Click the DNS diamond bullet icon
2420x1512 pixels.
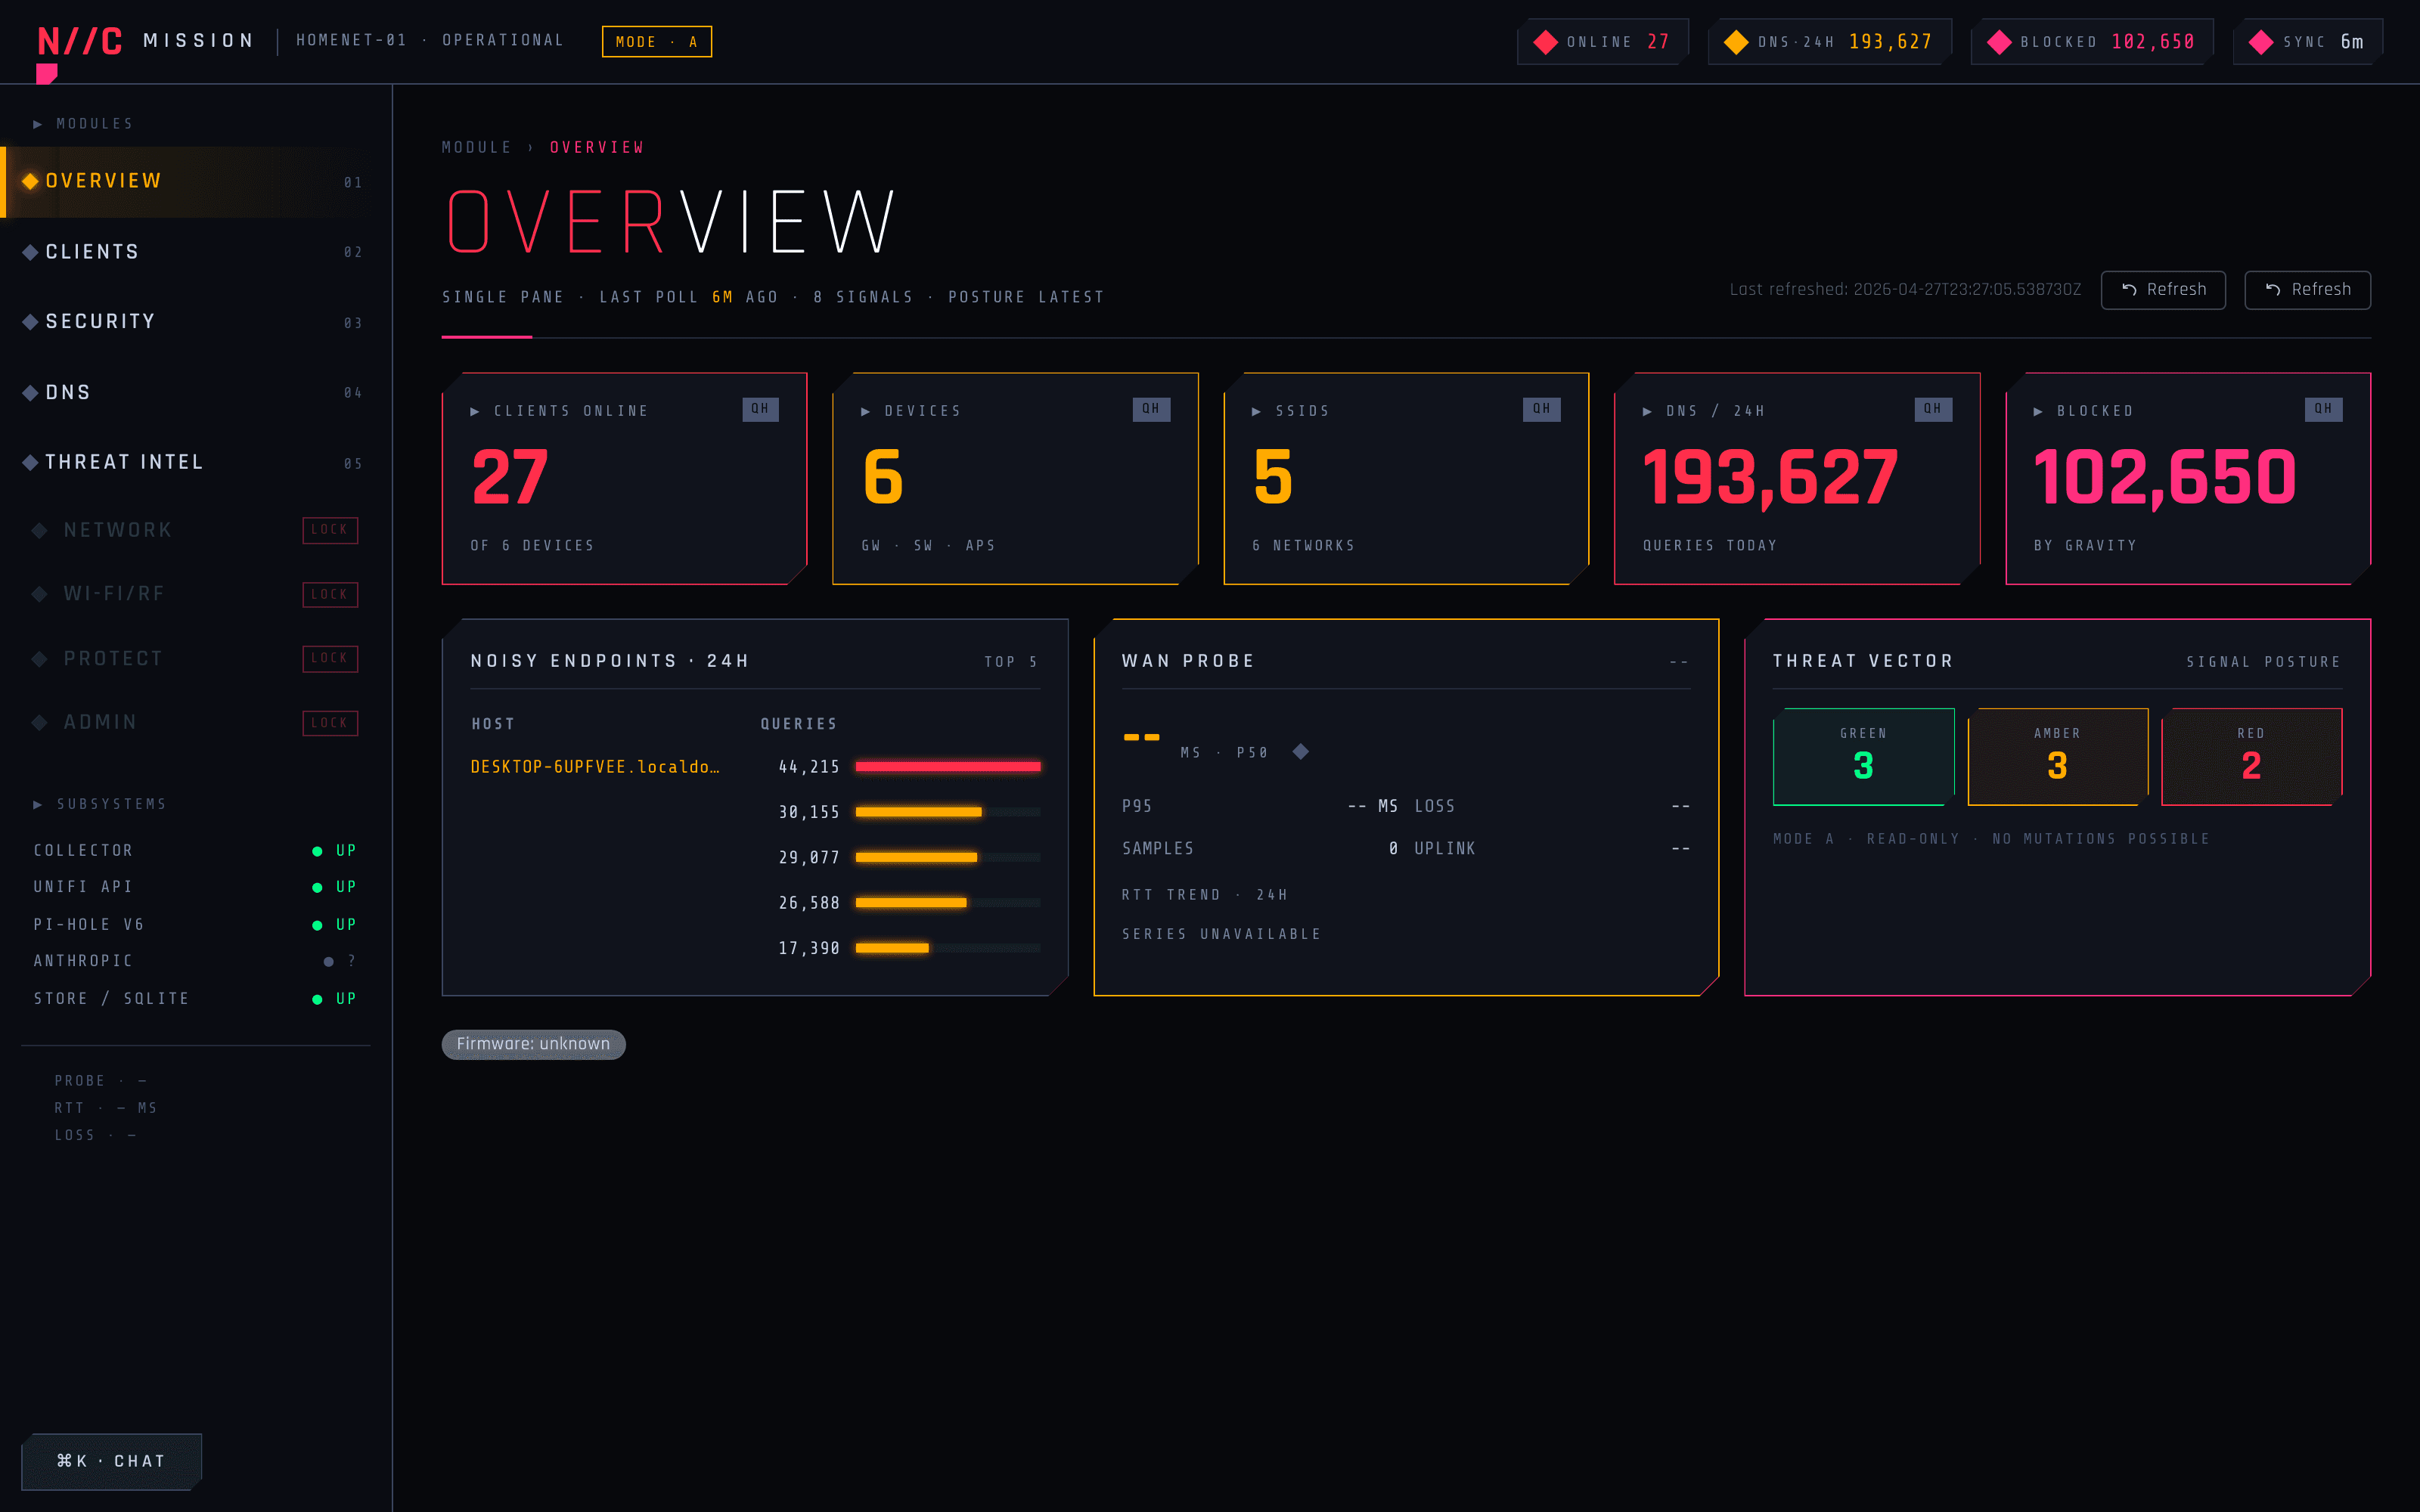[30, 393]
